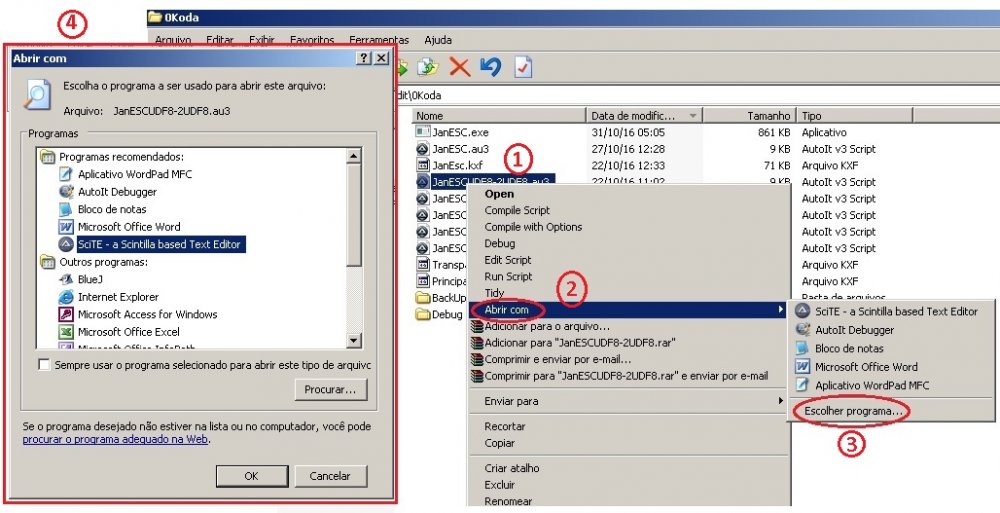Click the red X delete toolbar icon
Image resolution: width=1000 pixels, height=513 pixels.
tap(459, 67)
